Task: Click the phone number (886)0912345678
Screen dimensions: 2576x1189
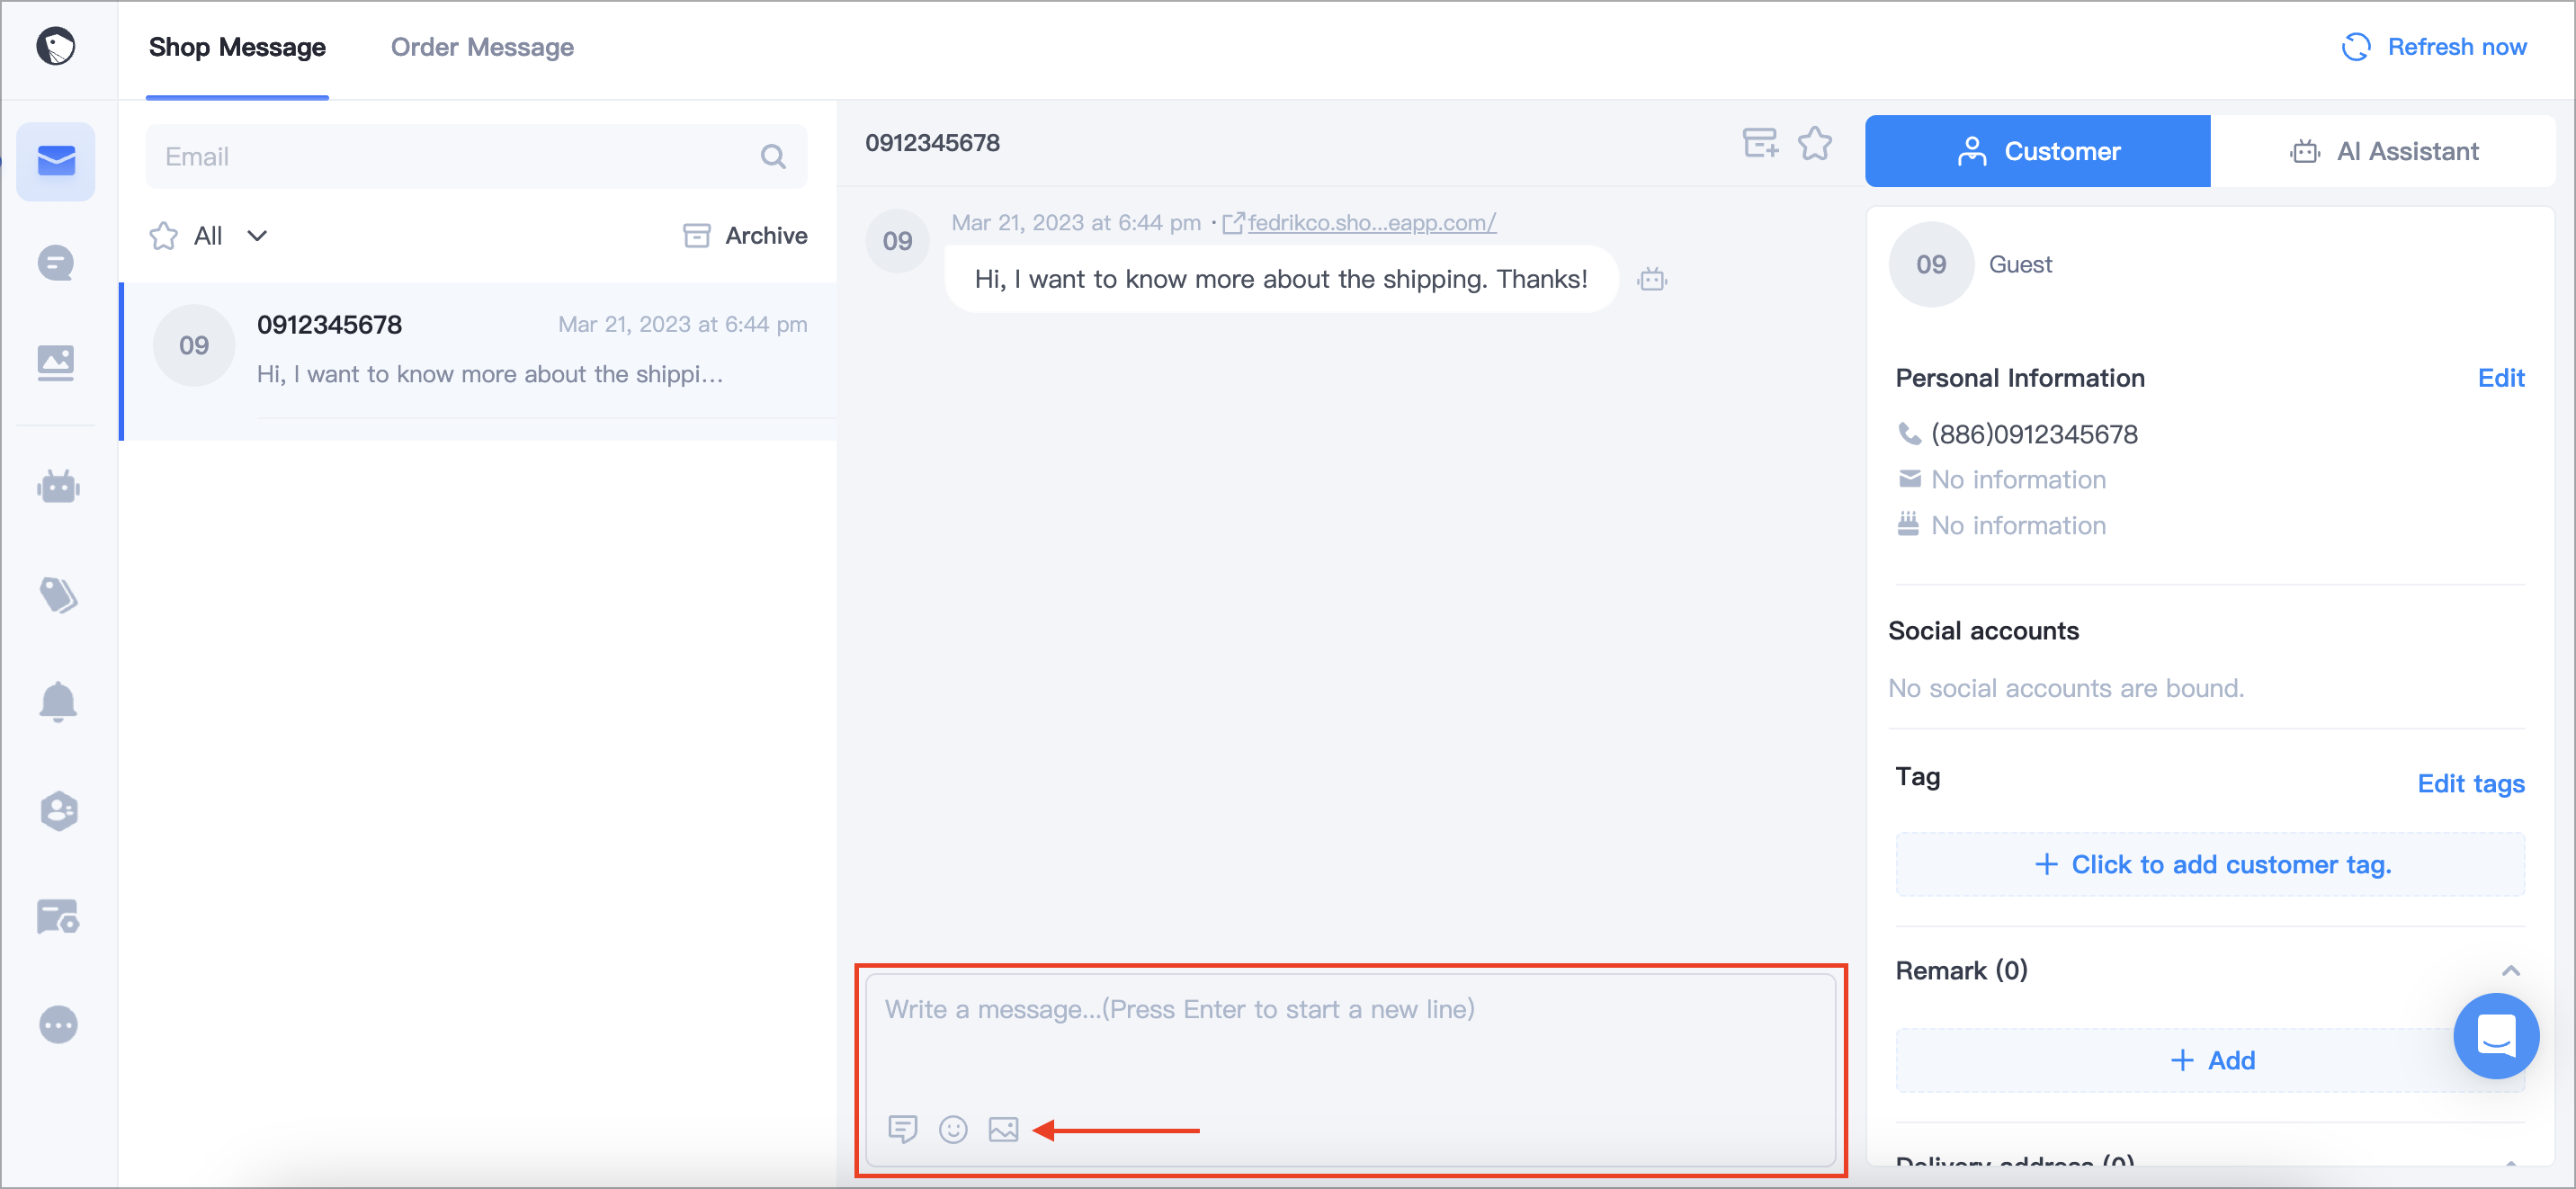Action: 2034,434
